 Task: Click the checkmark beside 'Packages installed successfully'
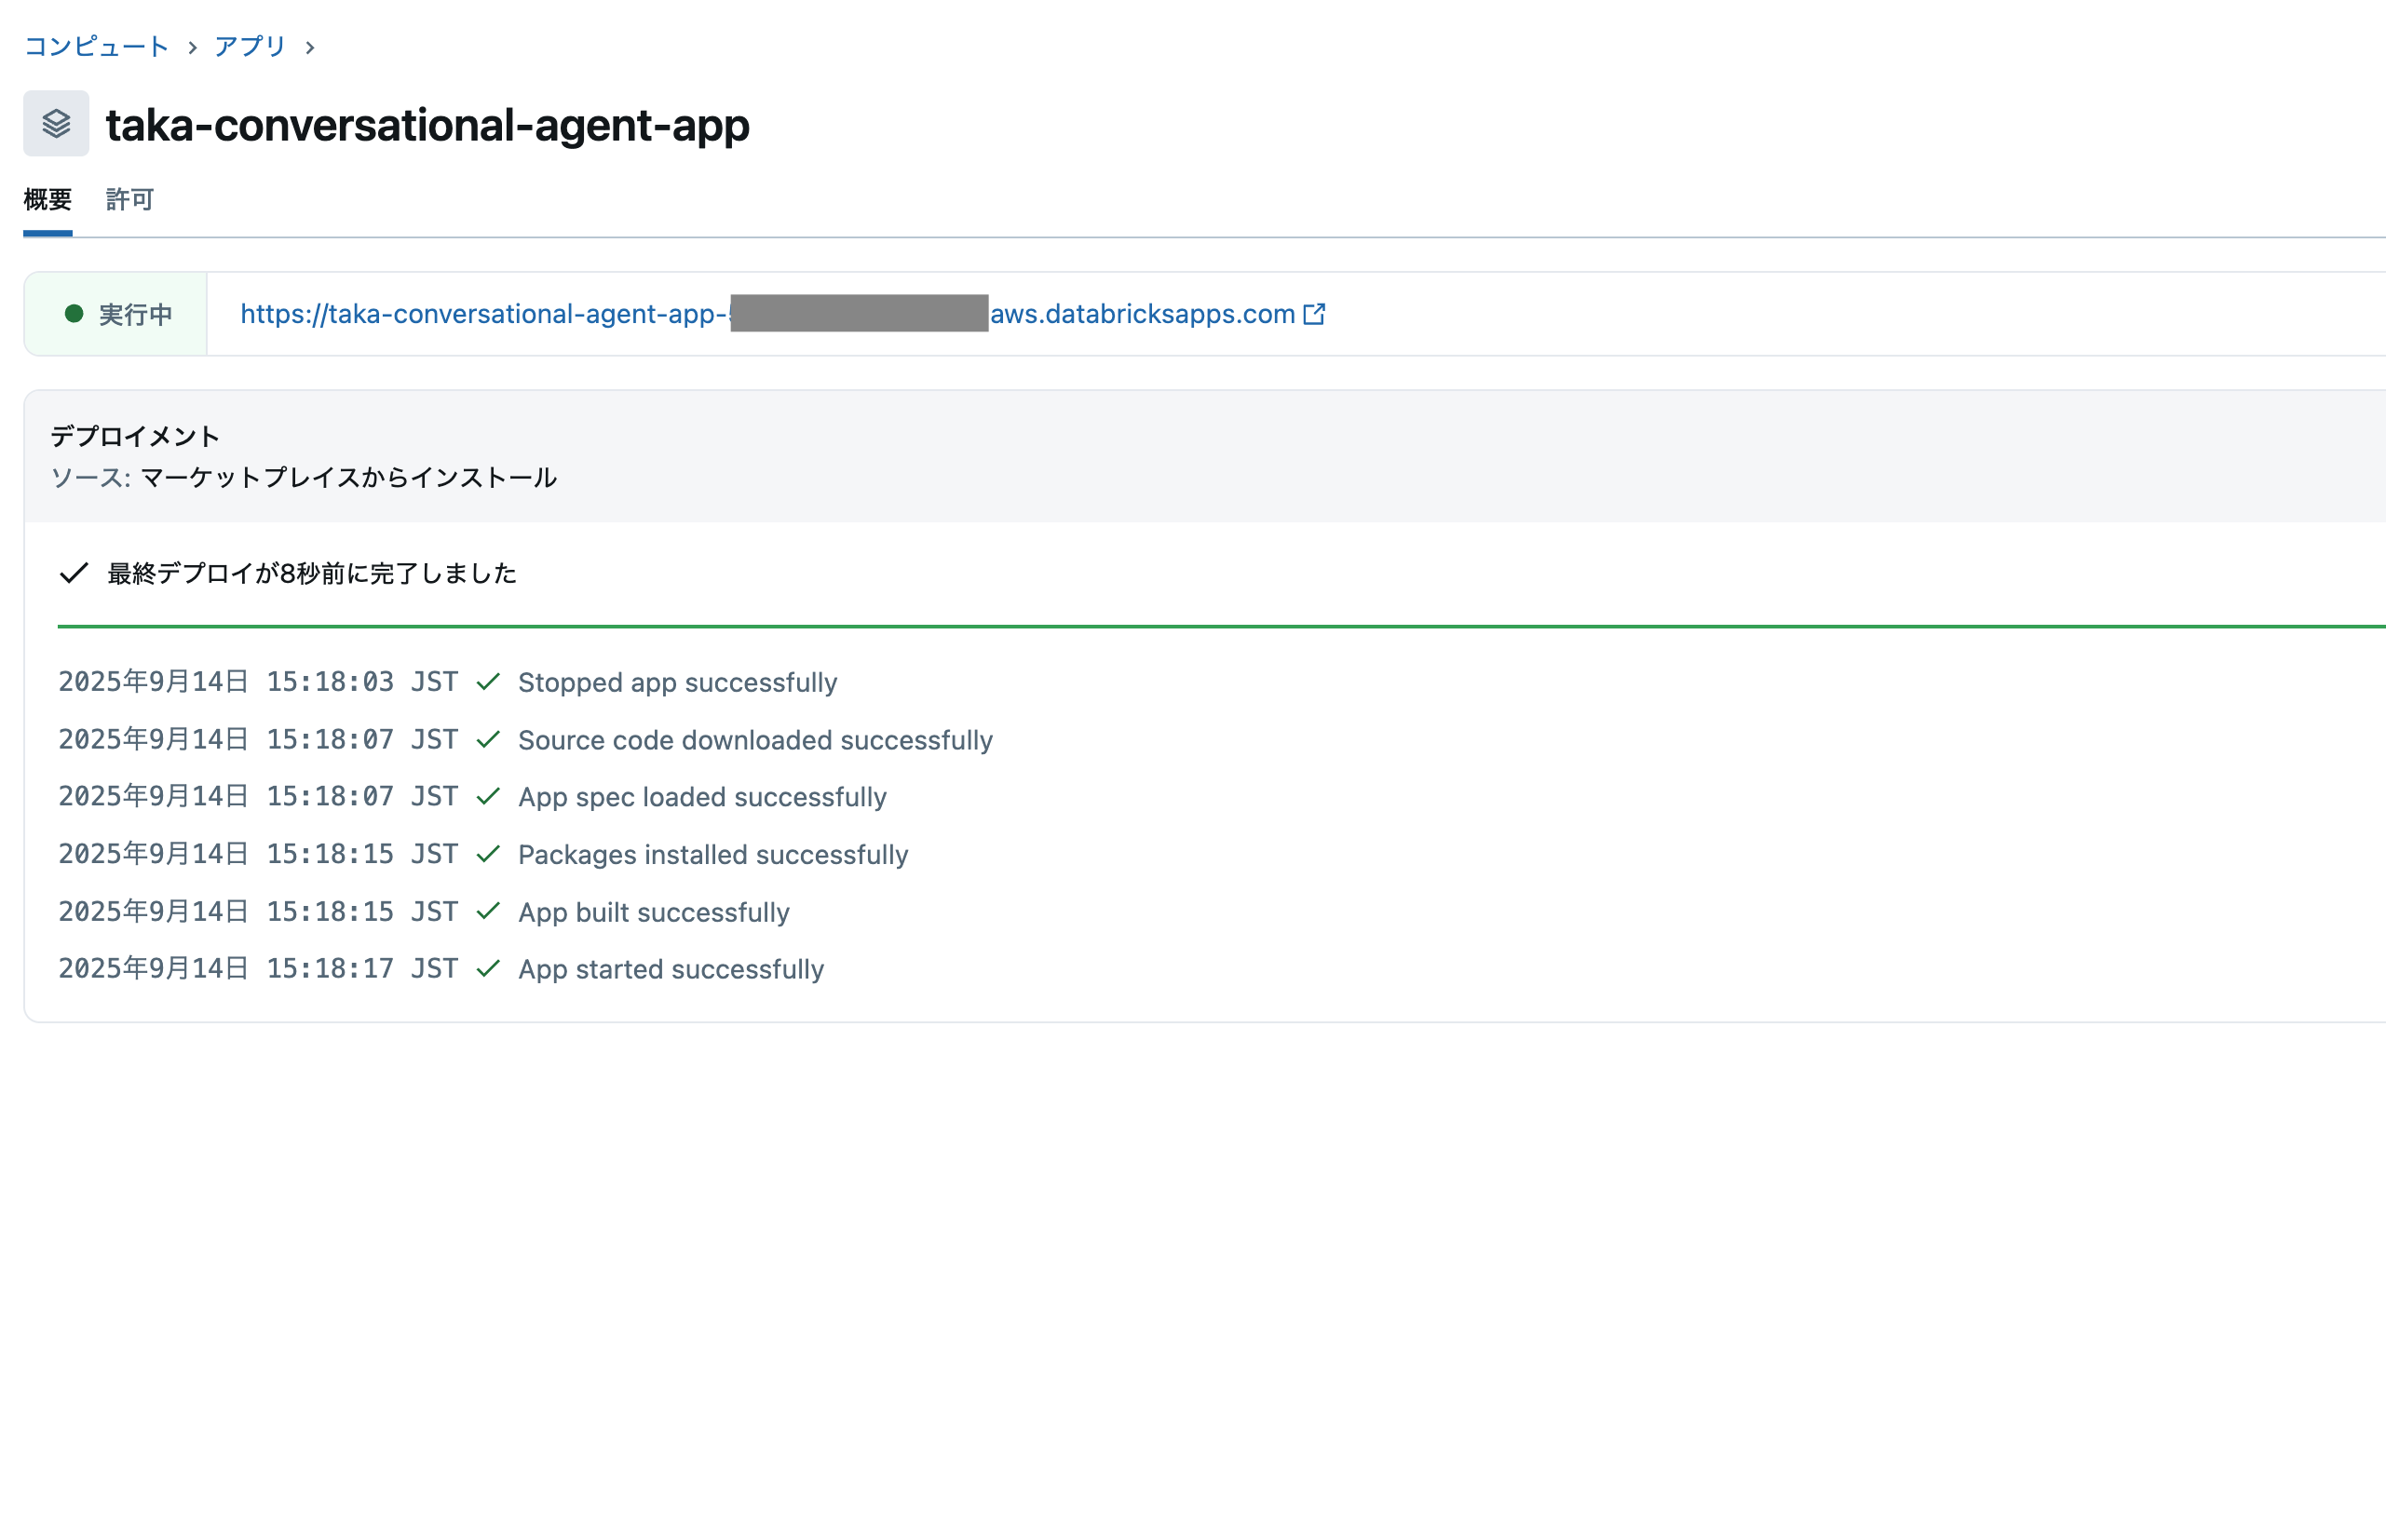(489, 853)
